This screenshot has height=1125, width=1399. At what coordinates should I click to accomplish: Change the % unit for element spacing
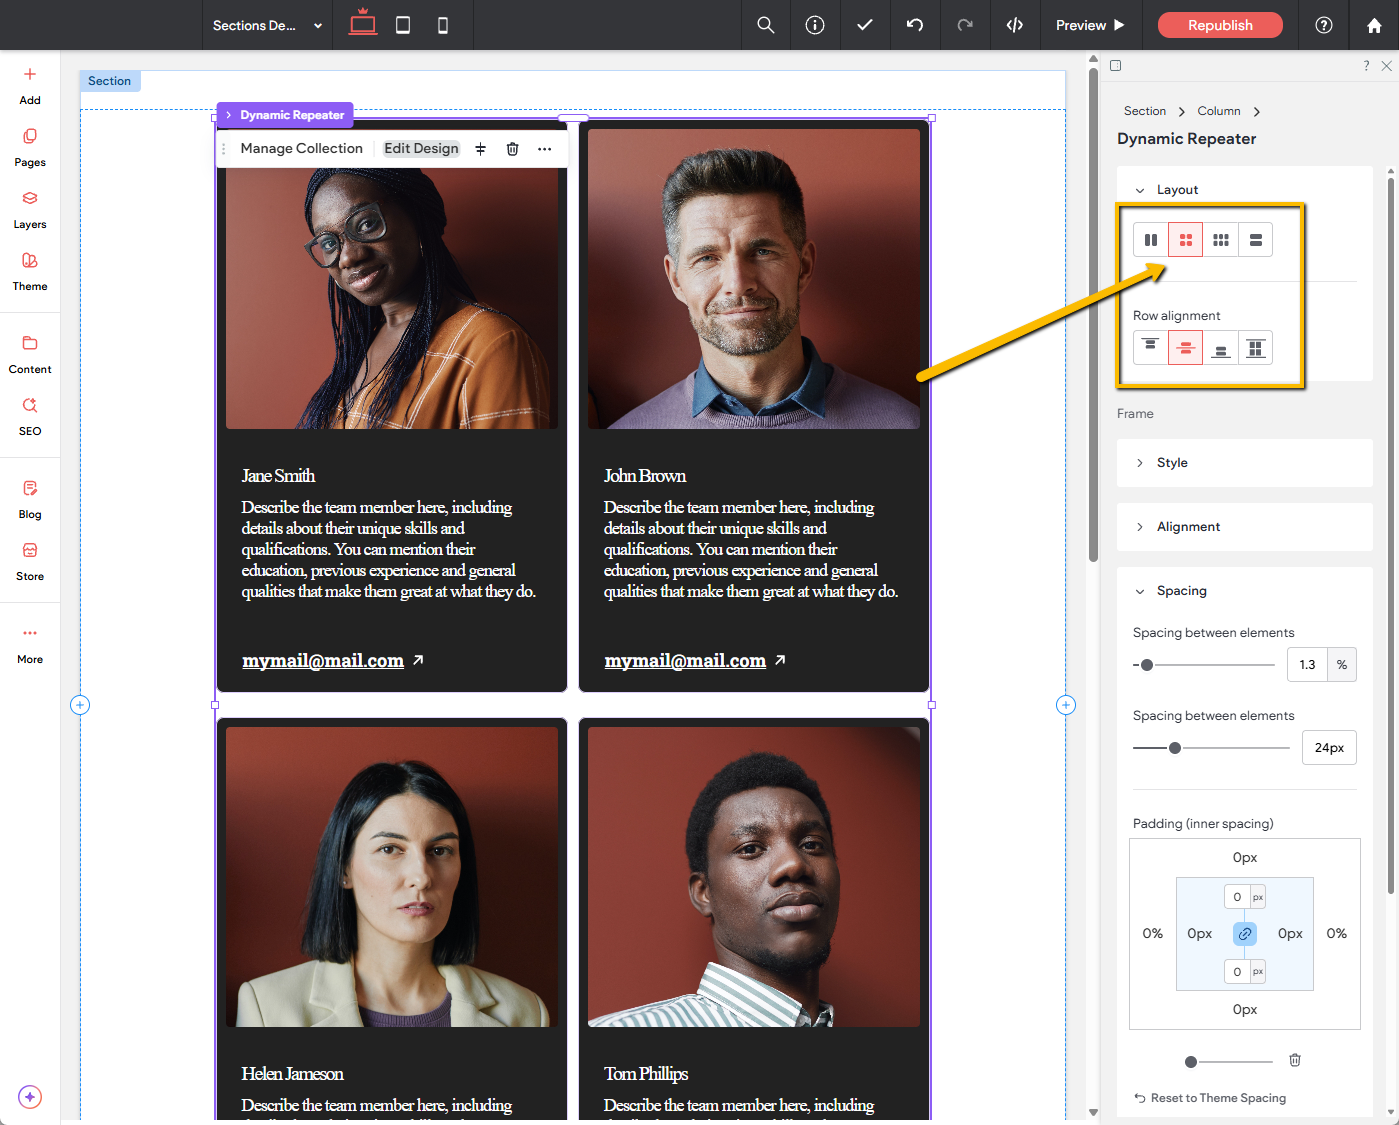pyautogui.click(x=1342, y=665)
